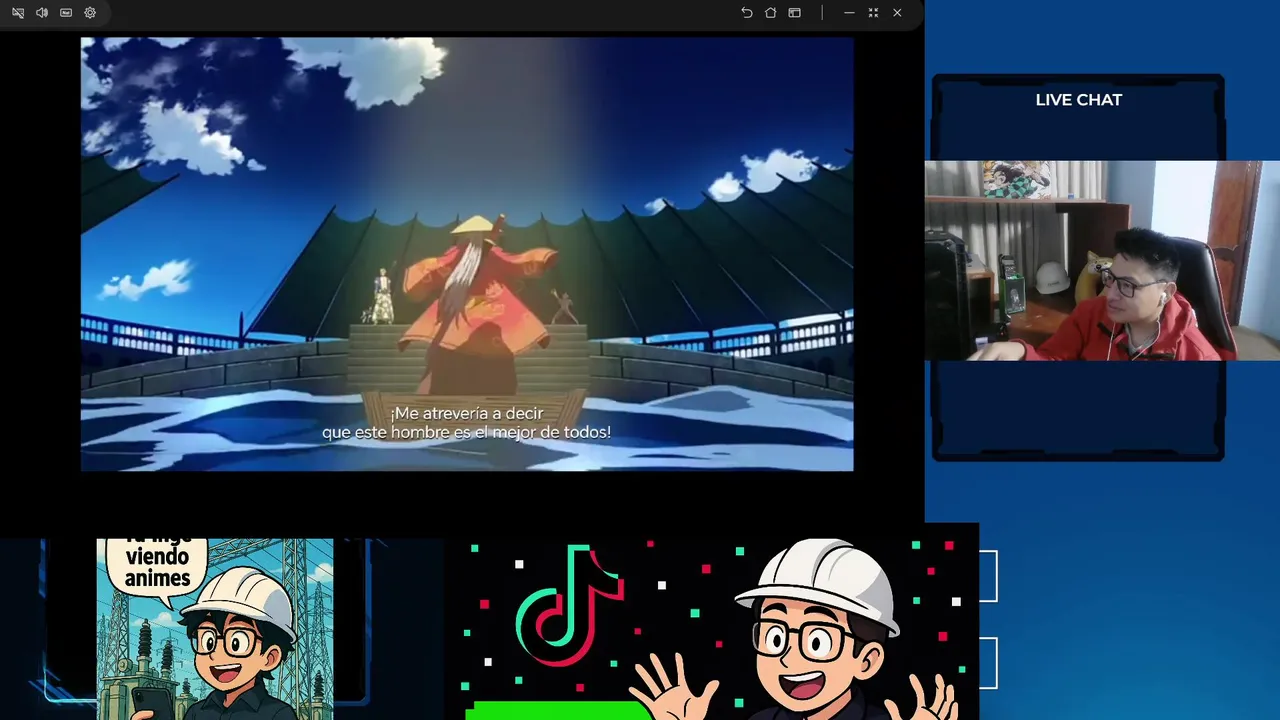Image resolution: width=1280 pixels, height=720 pixels.
Task: Click the subtitle "que este hombre es el mejor de todos!"
Action: pyautogui.click(x=466, y=433)
